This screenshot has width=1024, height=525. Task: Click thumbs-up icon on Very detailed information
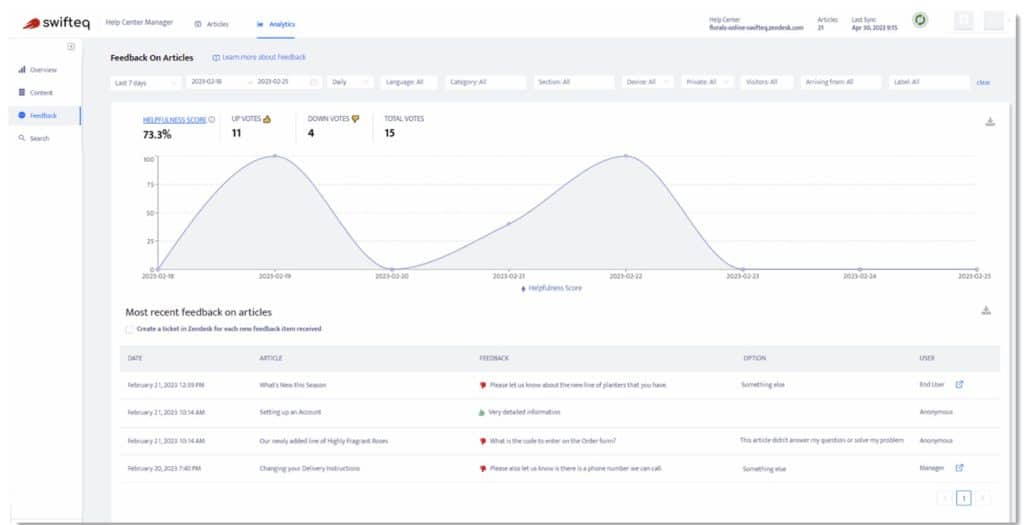tap(483, 413)
